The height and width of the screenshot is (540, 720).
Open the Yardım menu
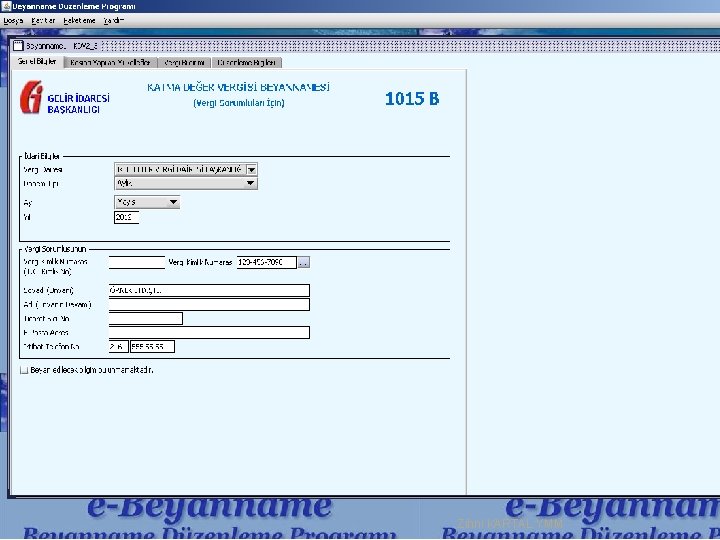(x=113, y=21)
